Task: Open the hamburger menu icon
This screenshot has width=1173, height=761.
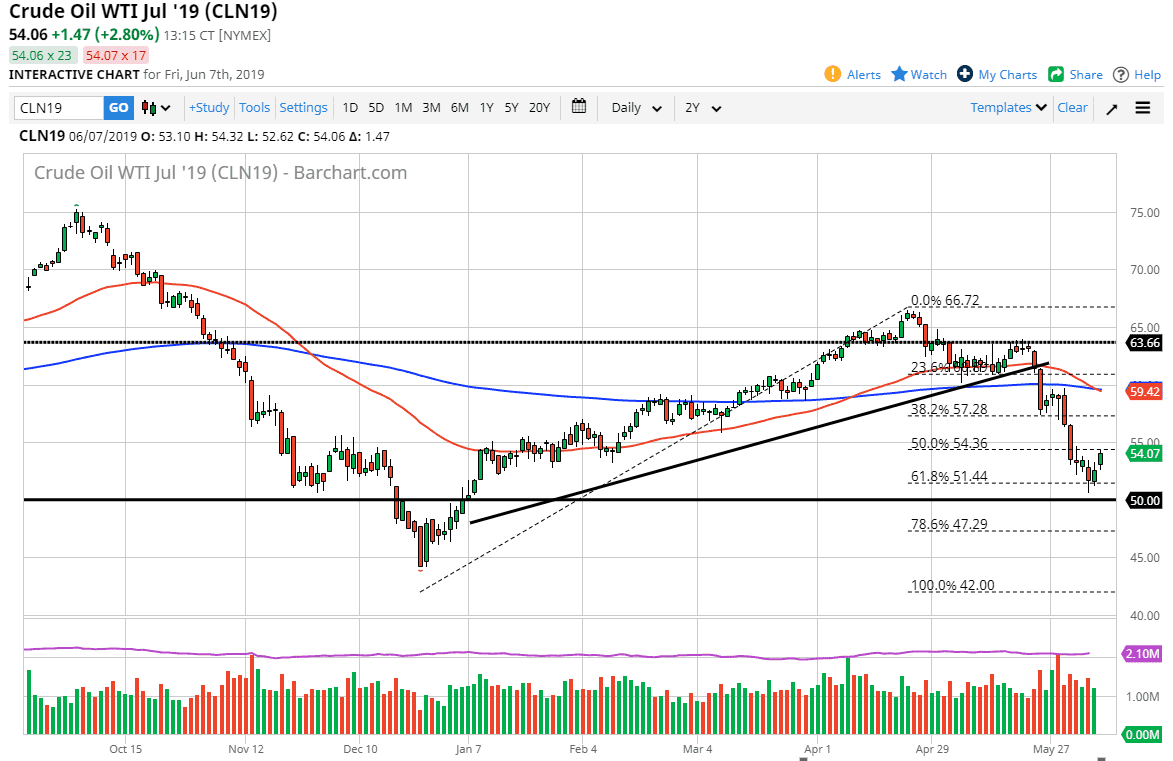Action: (x=1143, y=108)
